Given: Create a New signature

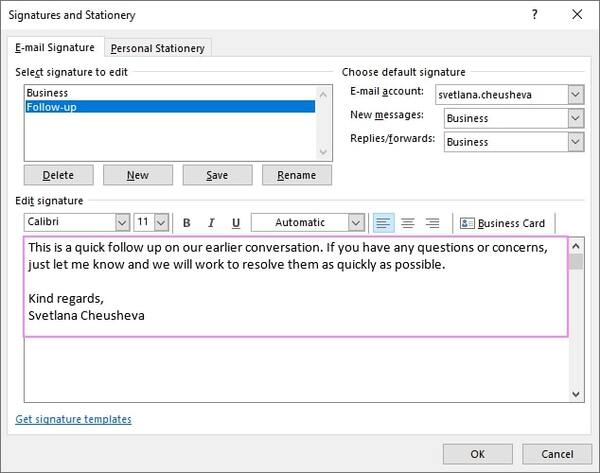Looking at the screenshot, I should (x=138, y=175).
